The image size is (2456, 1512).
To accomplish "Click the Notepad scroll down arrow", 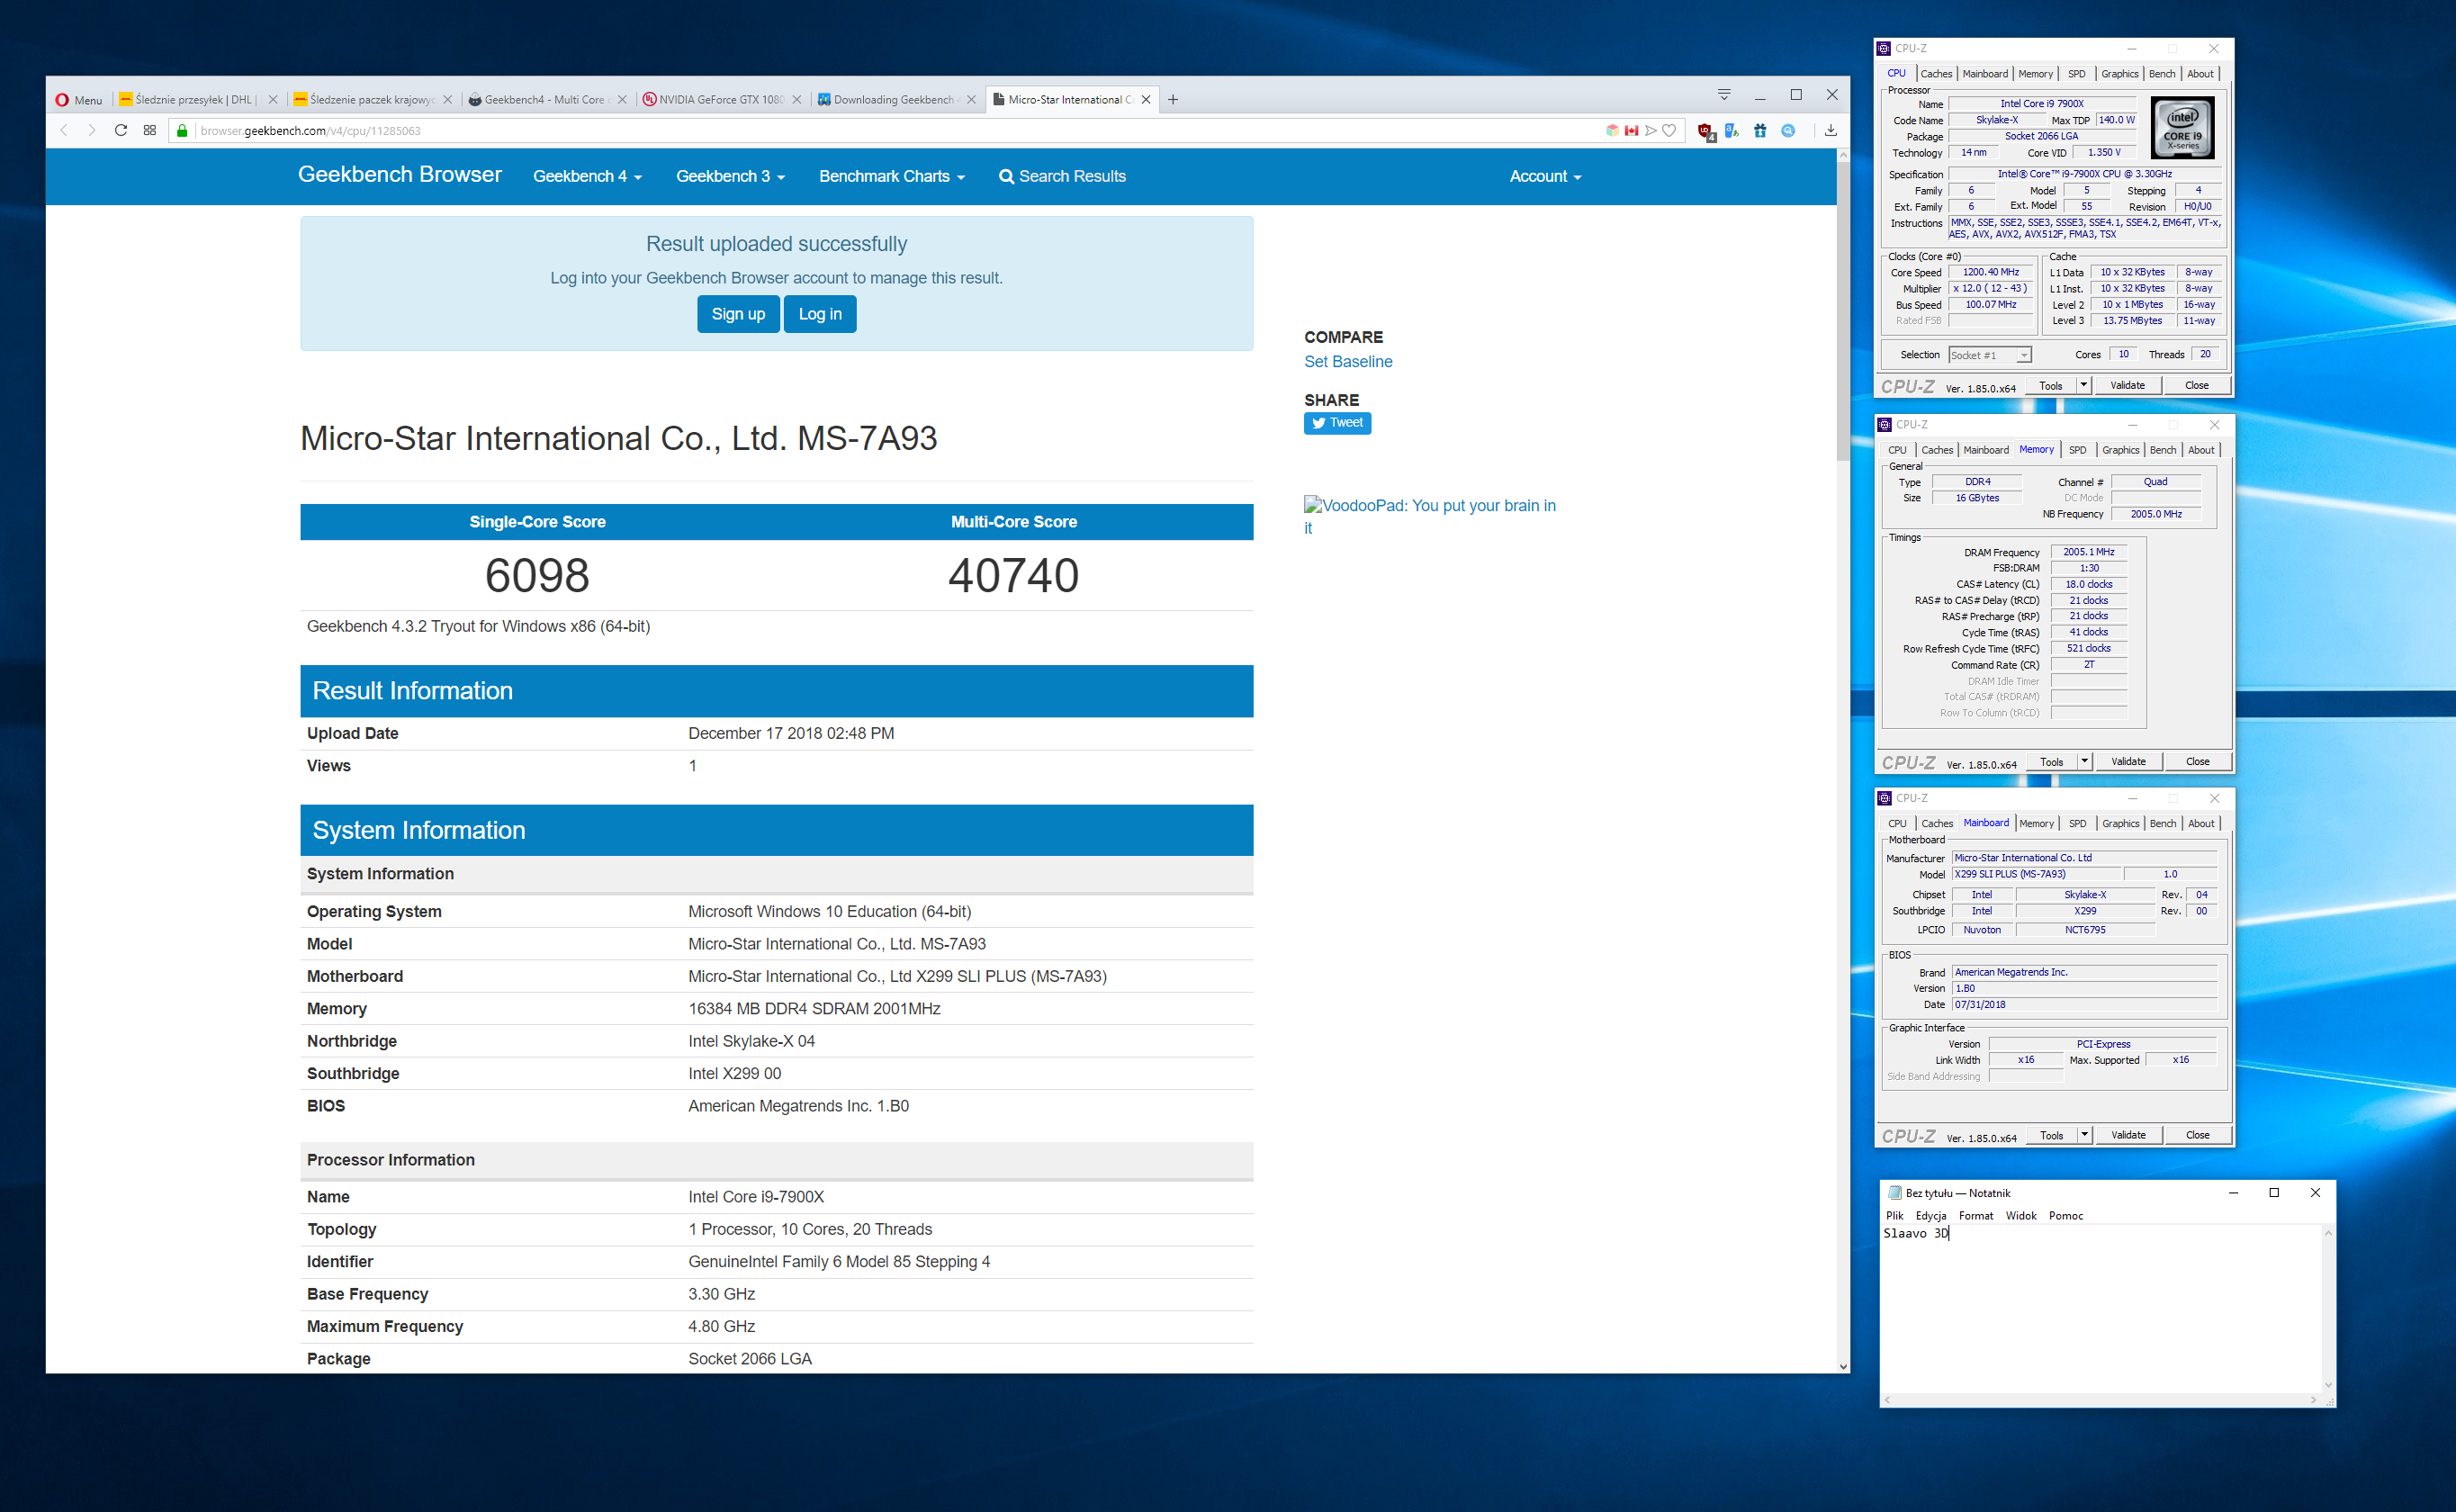I will tap(2328, 1385).
